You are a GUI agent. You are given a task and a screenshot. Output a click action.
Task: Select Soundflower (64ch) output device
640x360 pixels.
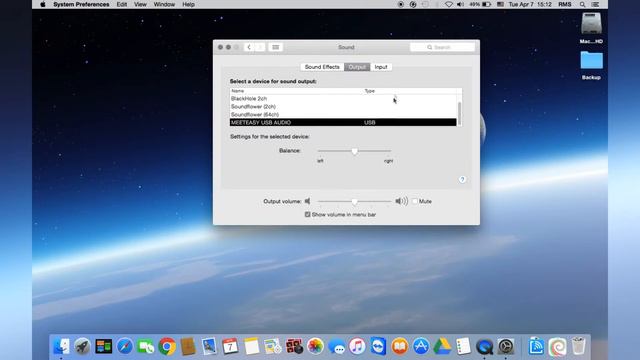point(343,115)
